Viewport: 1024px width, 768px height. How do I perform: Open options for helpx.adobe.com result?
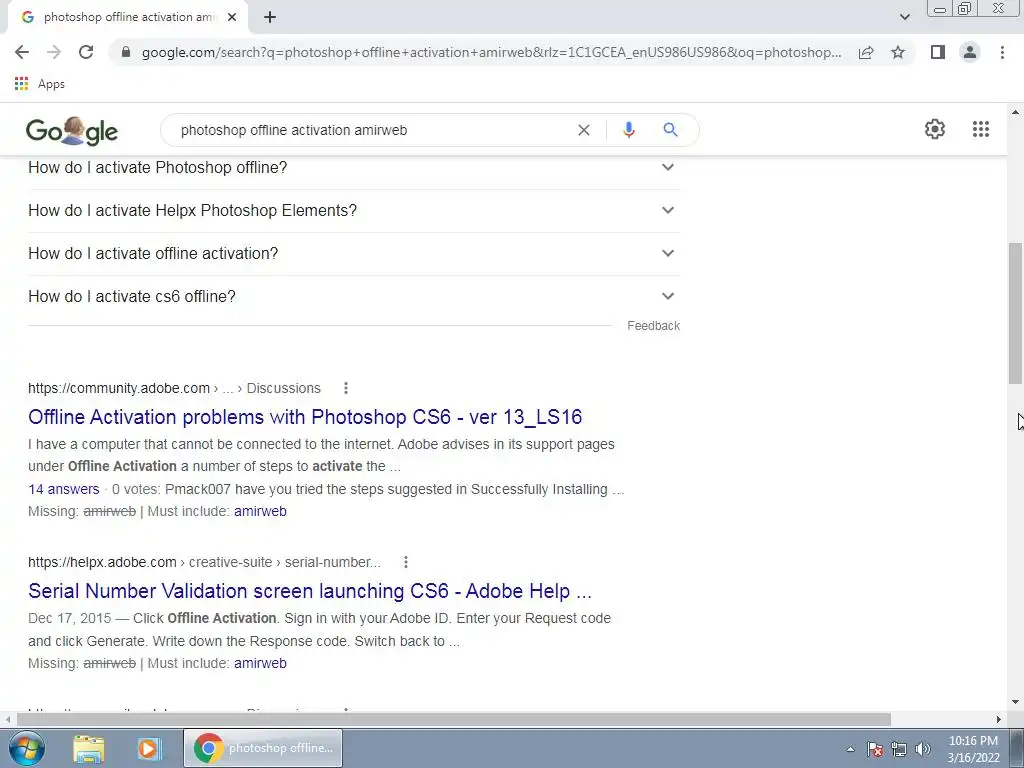406,562
